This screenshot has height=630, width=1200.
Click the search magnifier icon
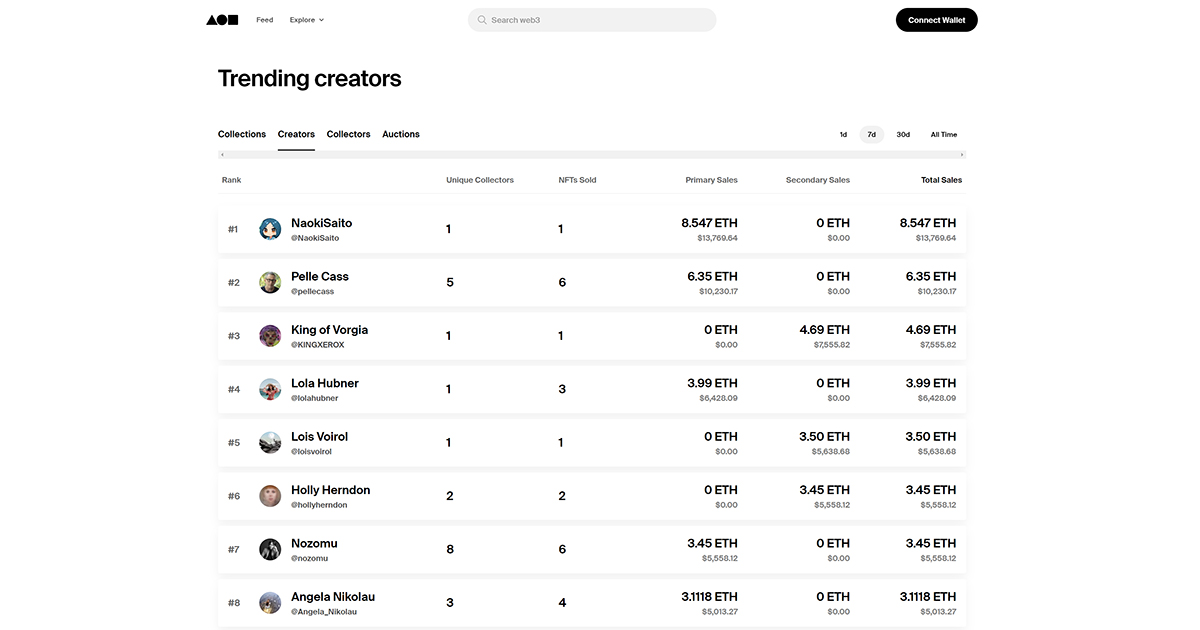[x=482, y=20]
